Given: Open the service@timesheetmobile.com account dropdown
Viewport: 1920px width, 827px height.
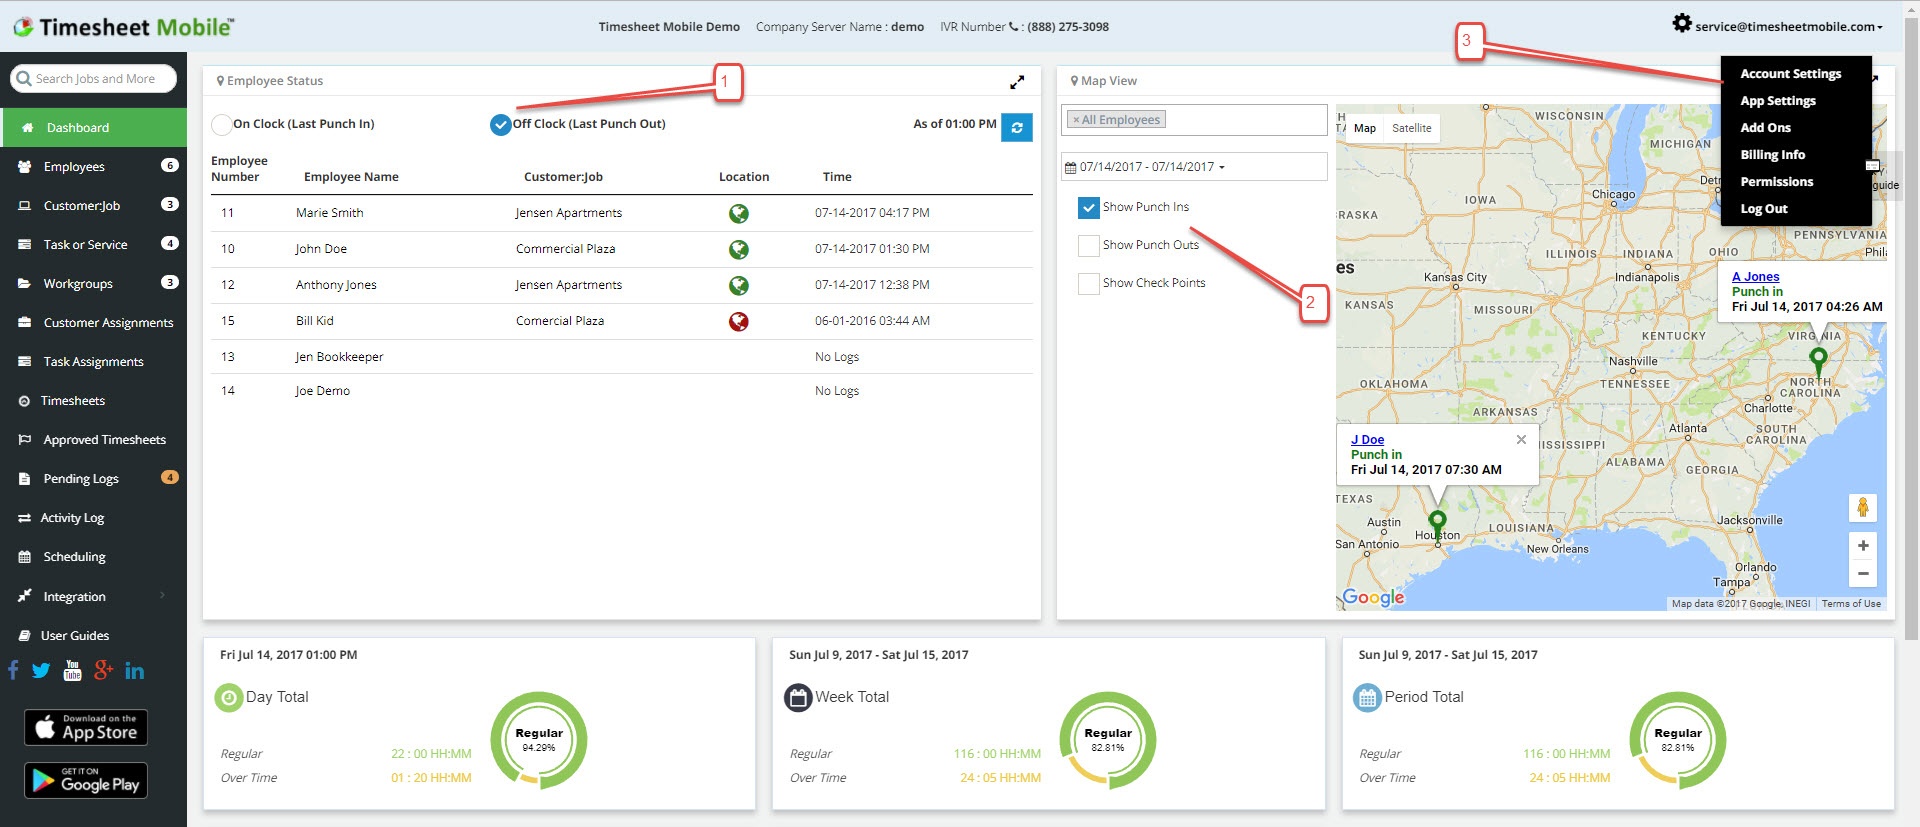Looking at the screenshot, I should 1788,27.
